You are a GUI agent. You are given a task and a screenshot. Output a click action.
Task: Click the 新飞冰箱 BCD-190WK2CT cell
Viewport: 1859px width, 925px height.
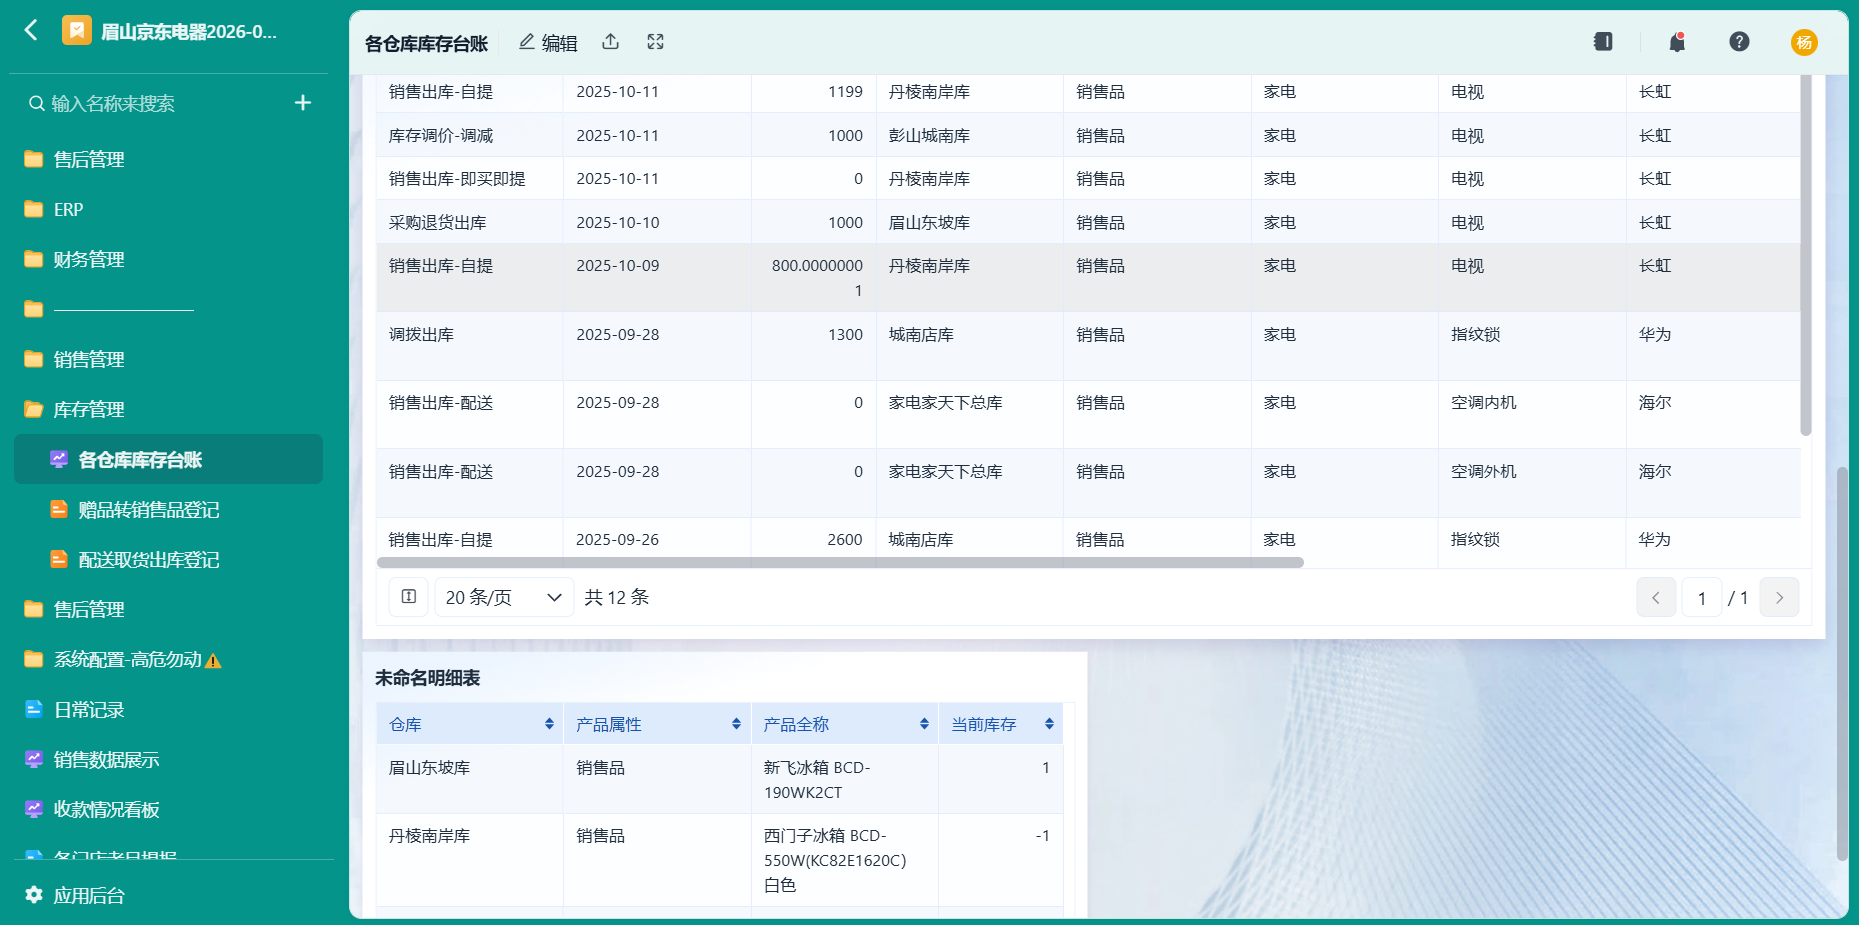tap(844, 779)
